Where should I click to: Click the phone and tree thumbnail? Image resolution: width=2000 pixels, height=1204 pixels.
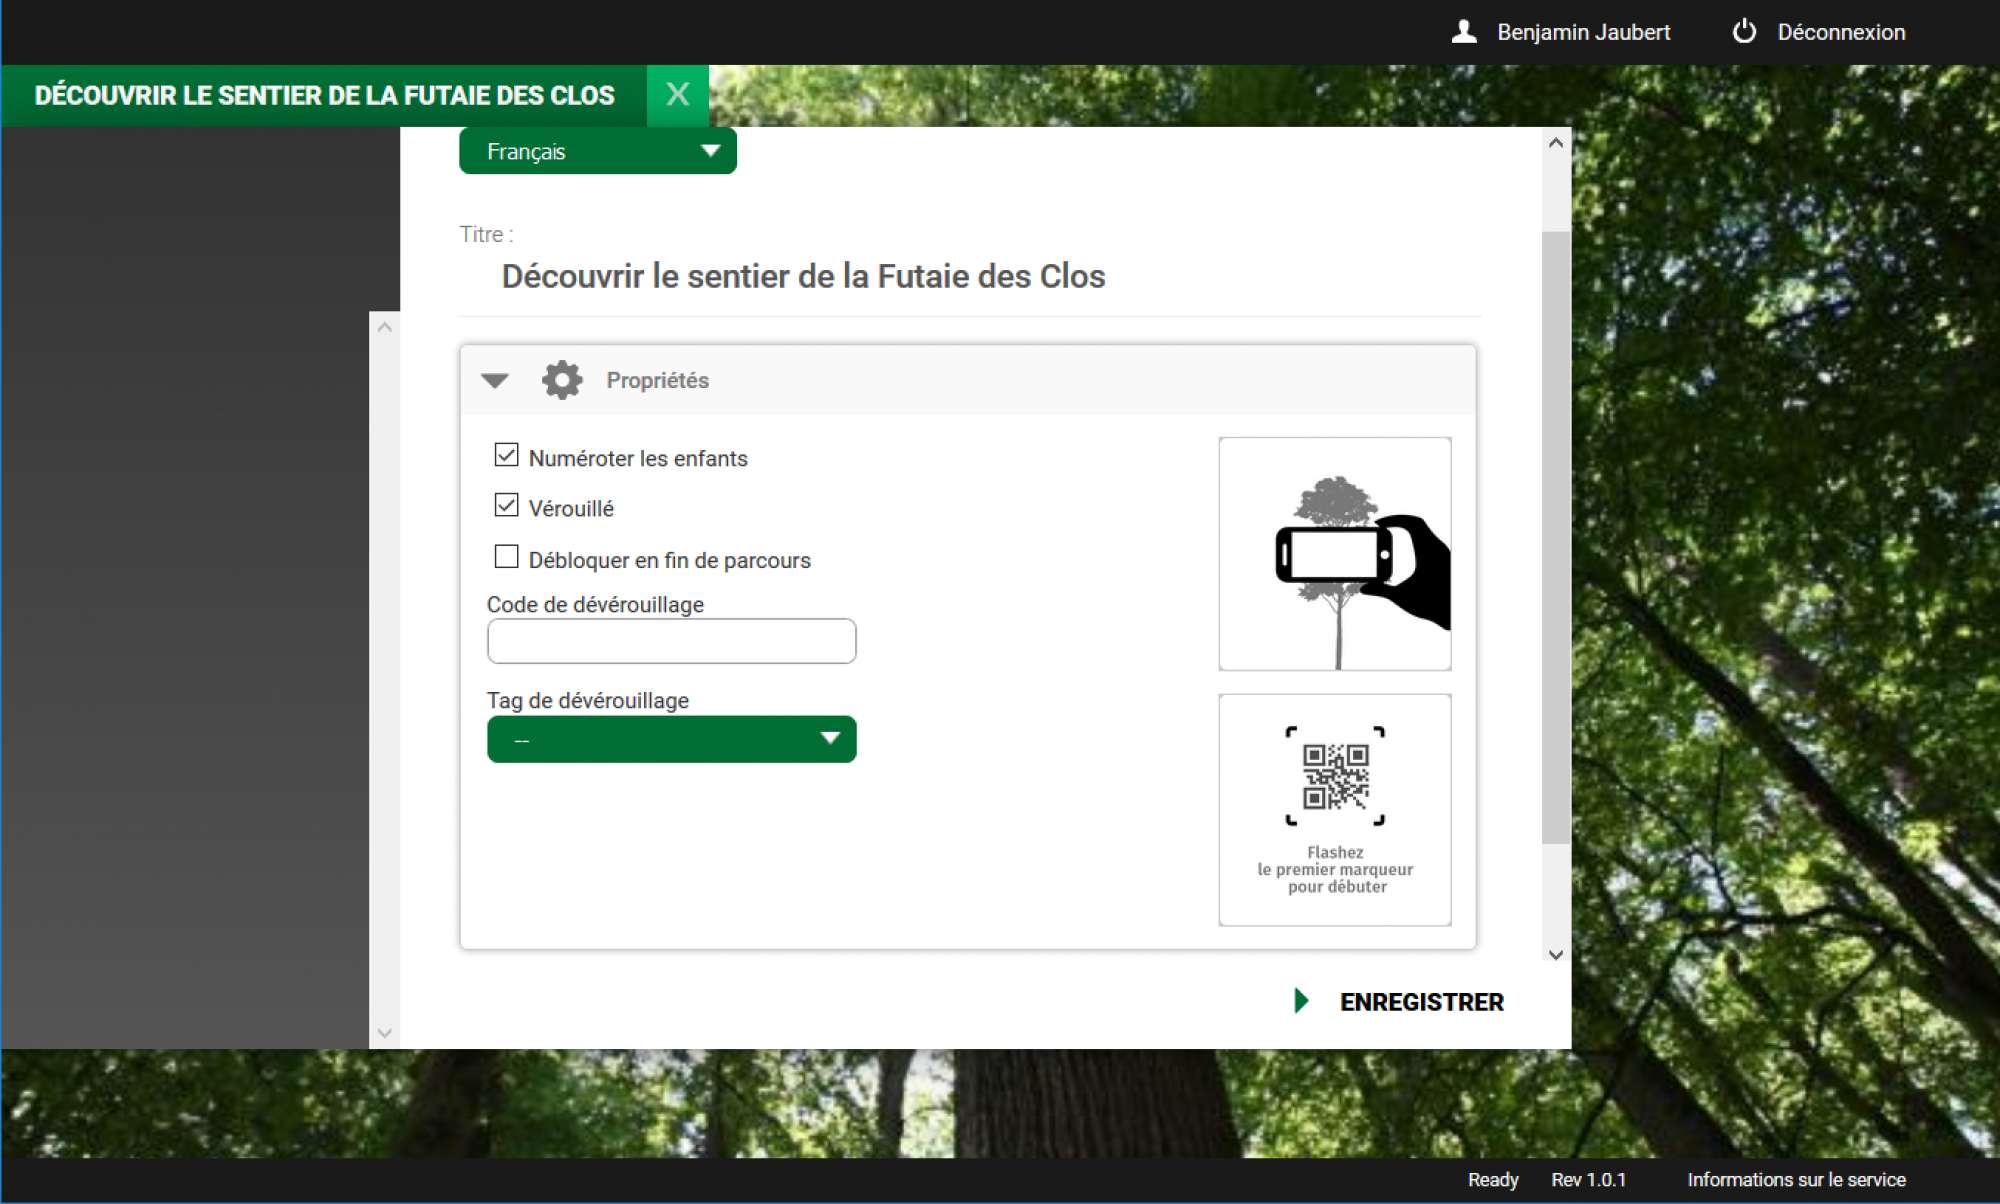point(1334,554)
